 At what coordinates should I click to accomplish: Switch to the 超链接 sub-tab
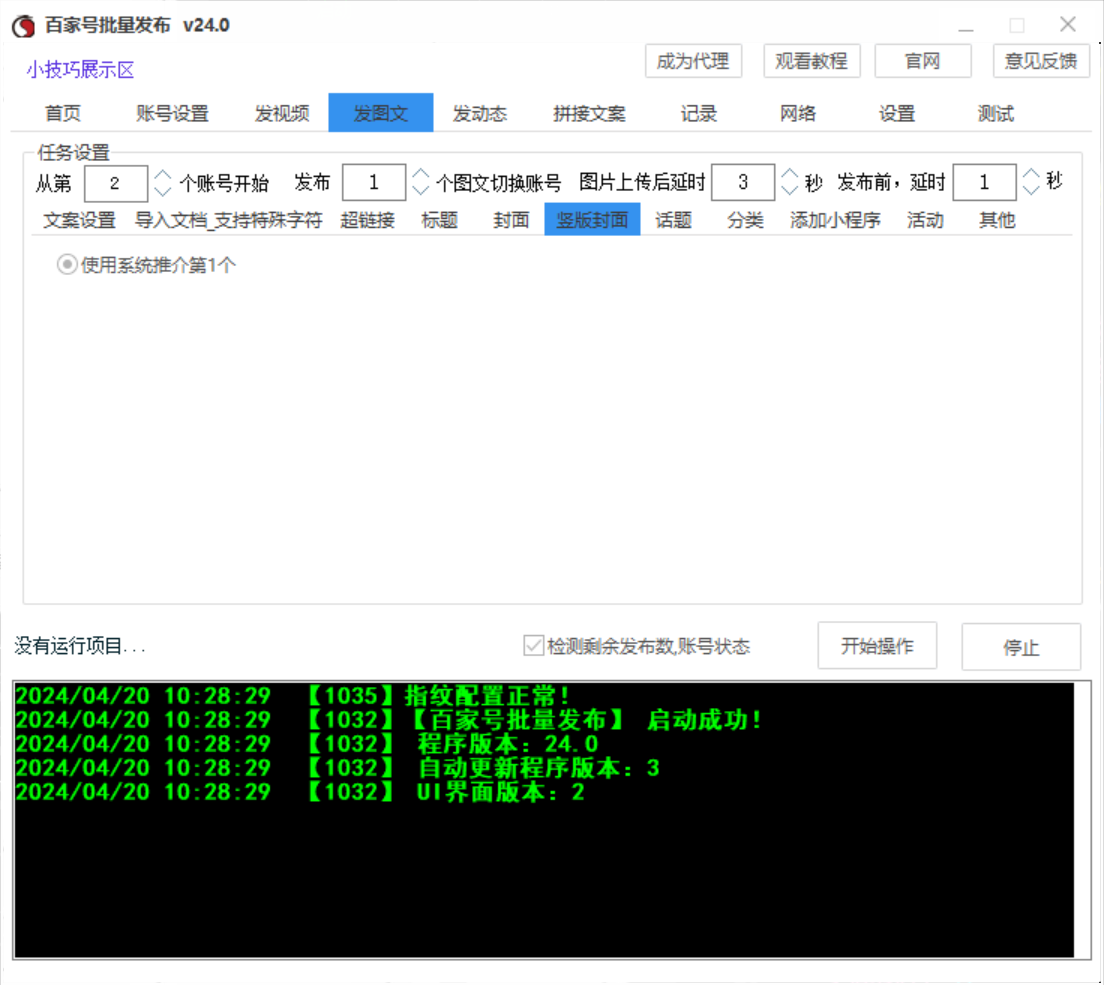[368, 220]
